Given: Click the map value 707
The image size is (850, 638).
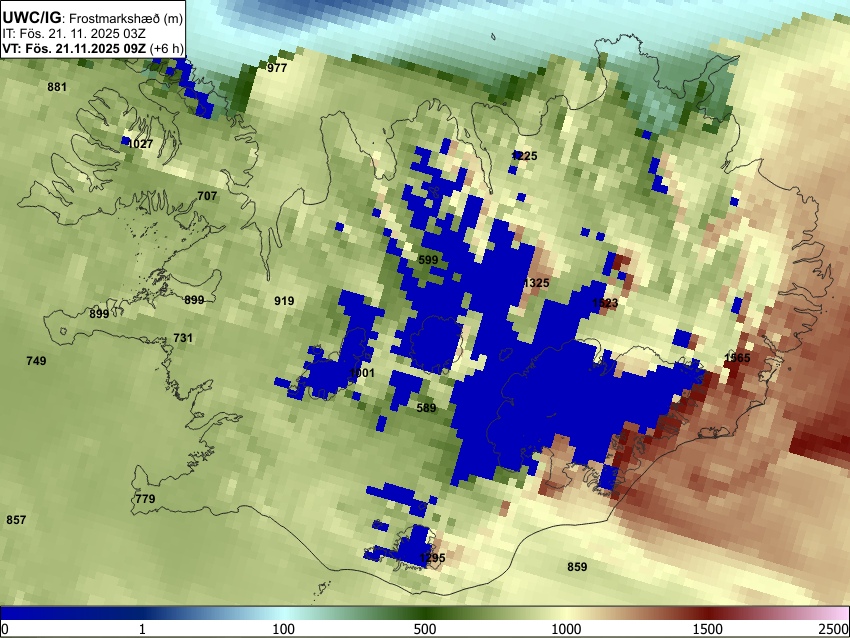Looking at the screenshot, I should [207, 196].
